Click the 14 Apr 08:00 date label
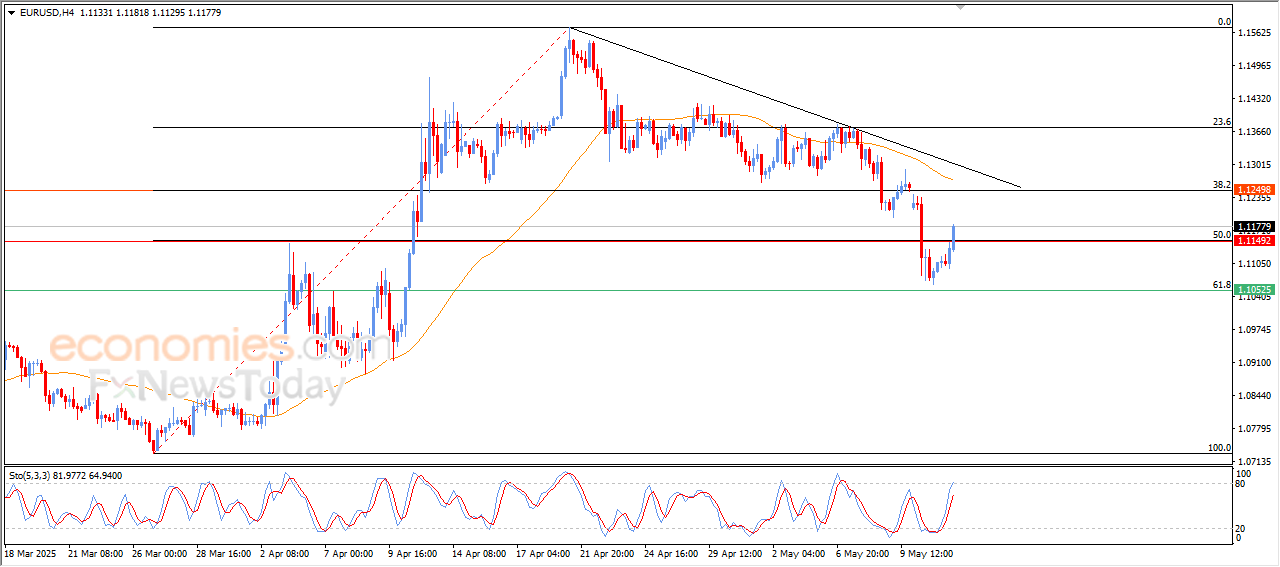Image resolution: width=1280 pixels, height=567 pixels. [480, 552]
